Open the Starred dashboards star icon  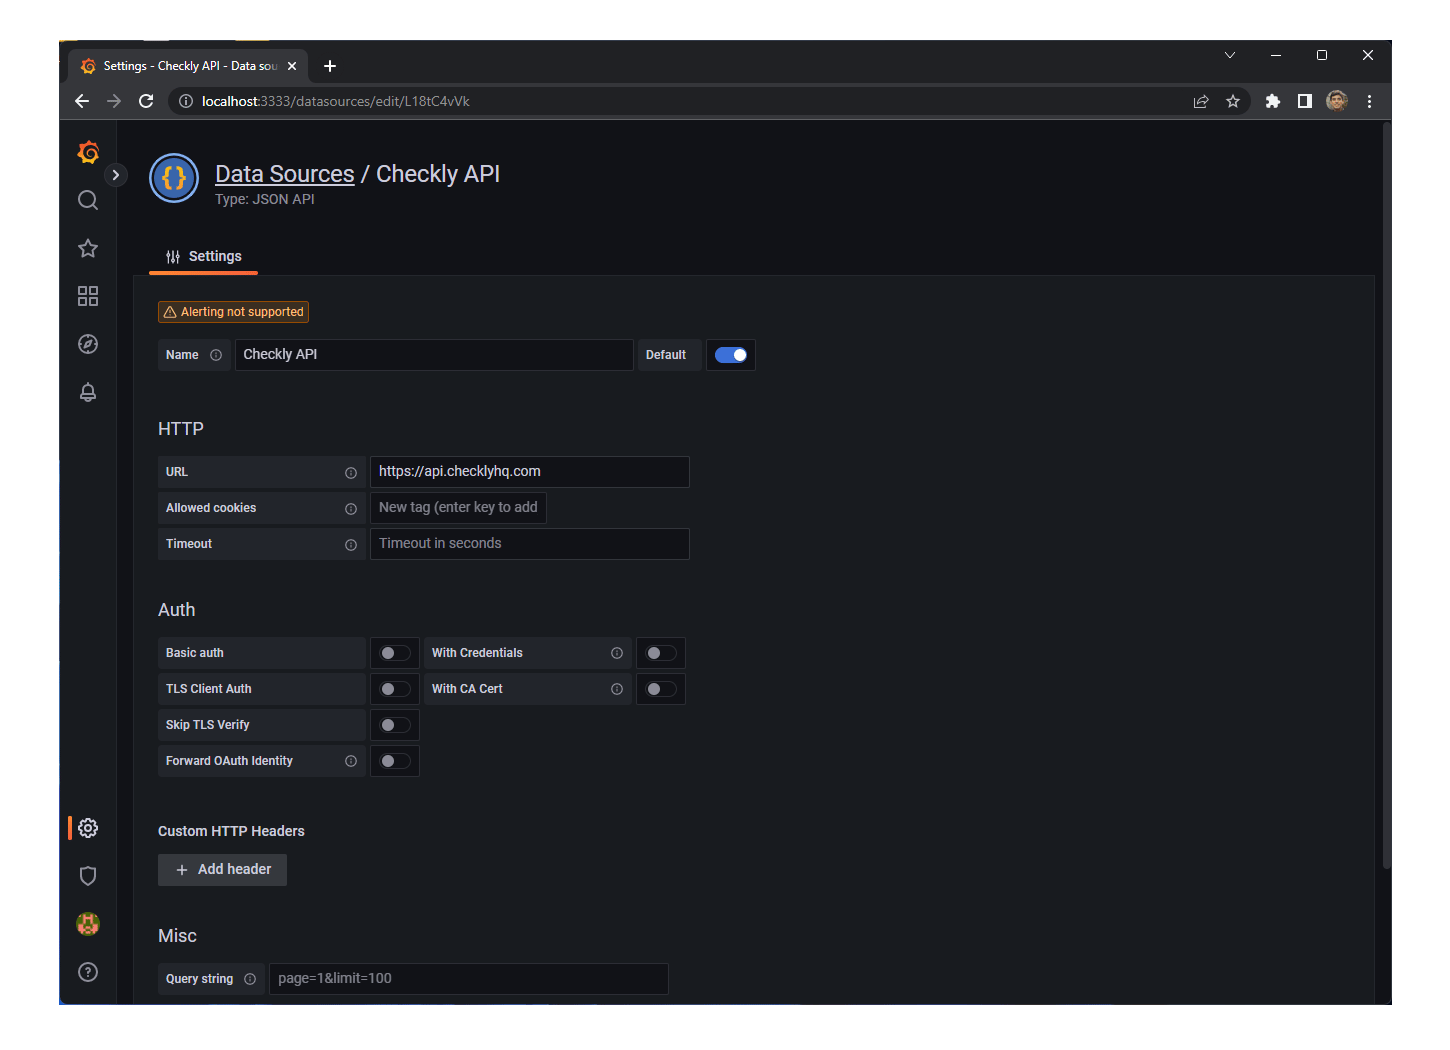[88, 248]
